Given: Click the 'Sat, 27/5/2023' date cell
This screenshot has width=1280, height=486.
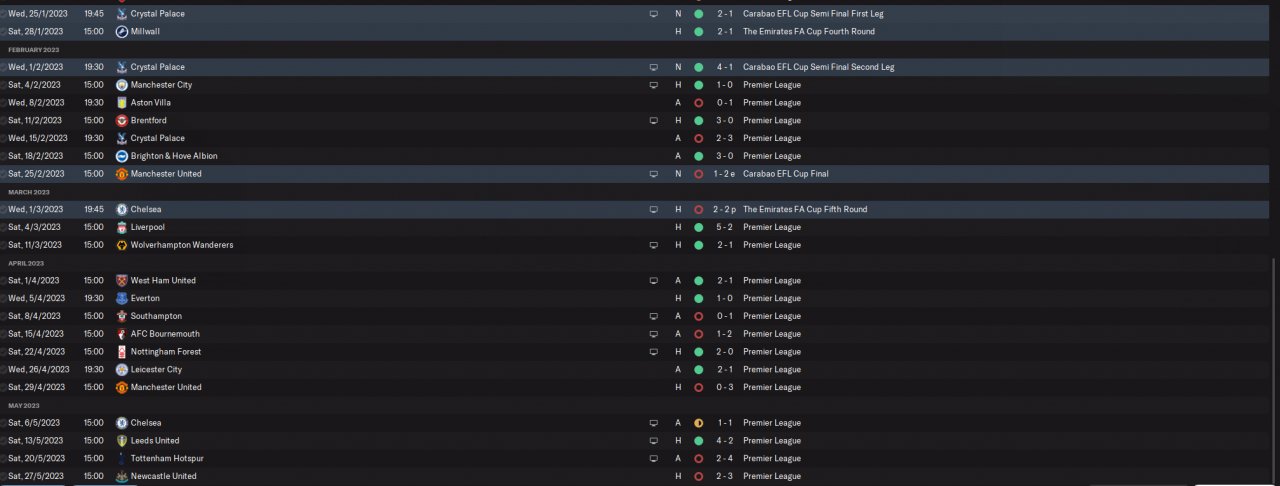Looking at the screenshot, I should [x=35, y=476].
